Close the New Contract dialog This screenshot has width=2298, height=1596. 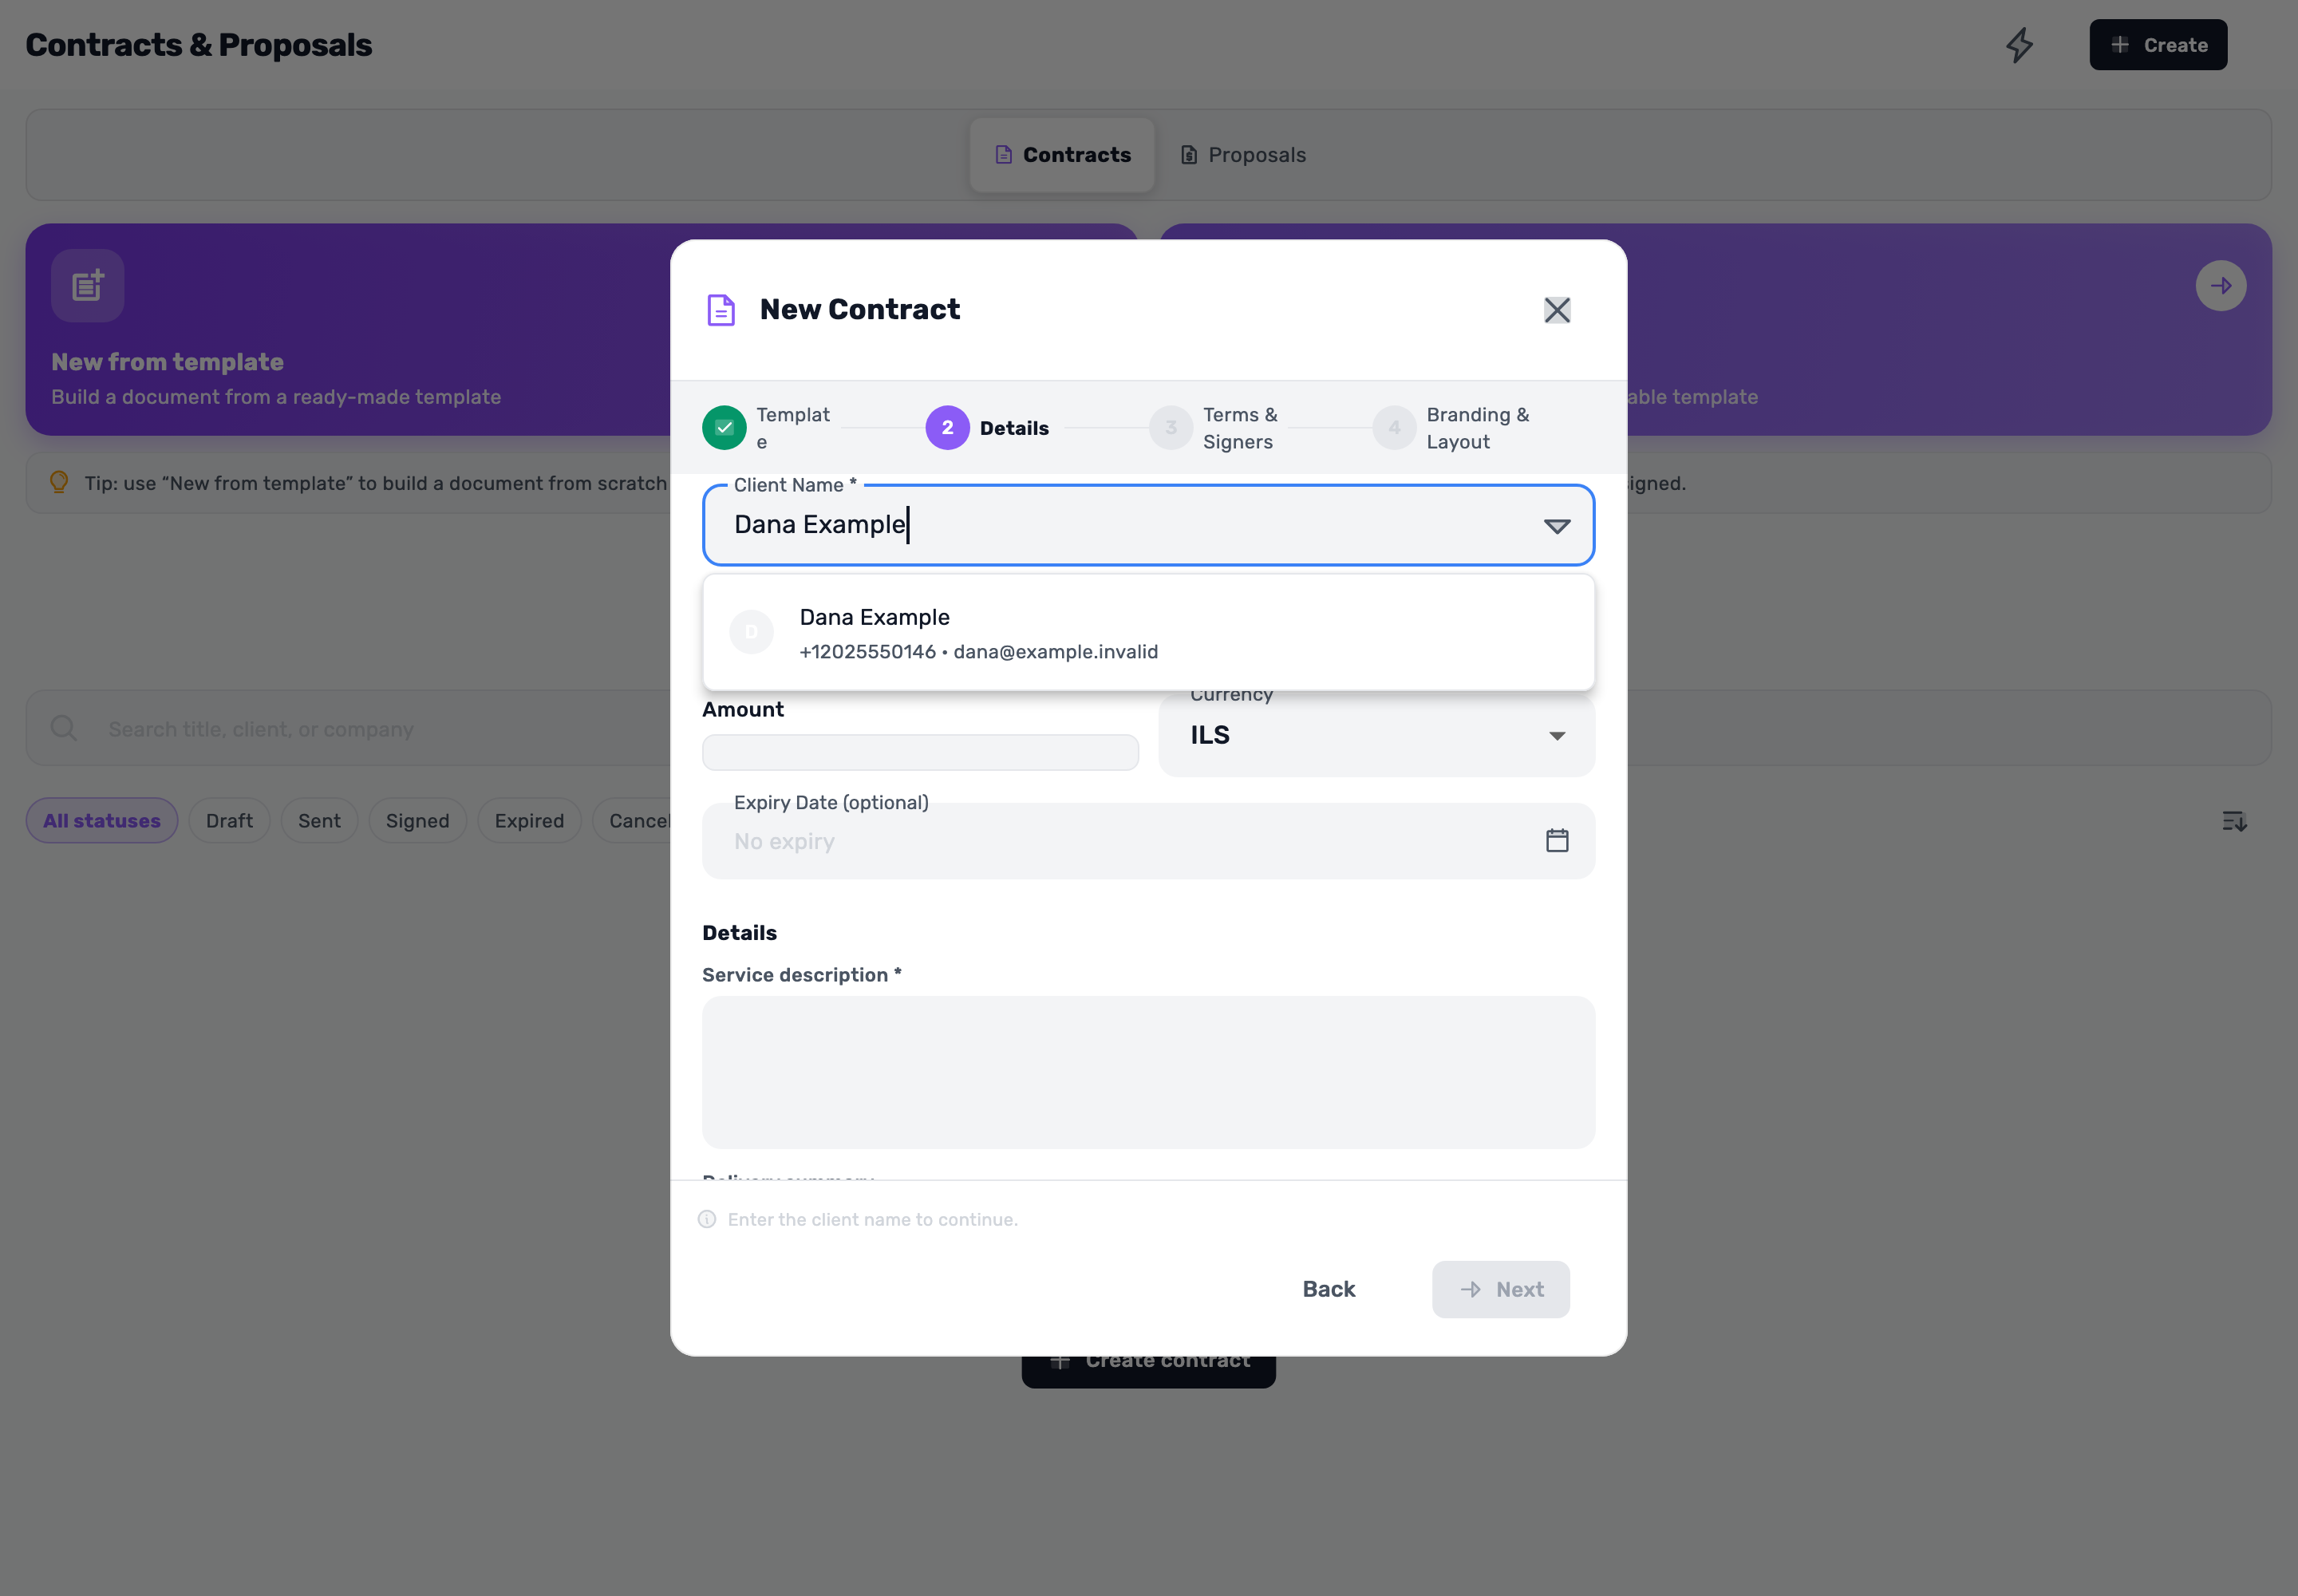click(1556, 310)
